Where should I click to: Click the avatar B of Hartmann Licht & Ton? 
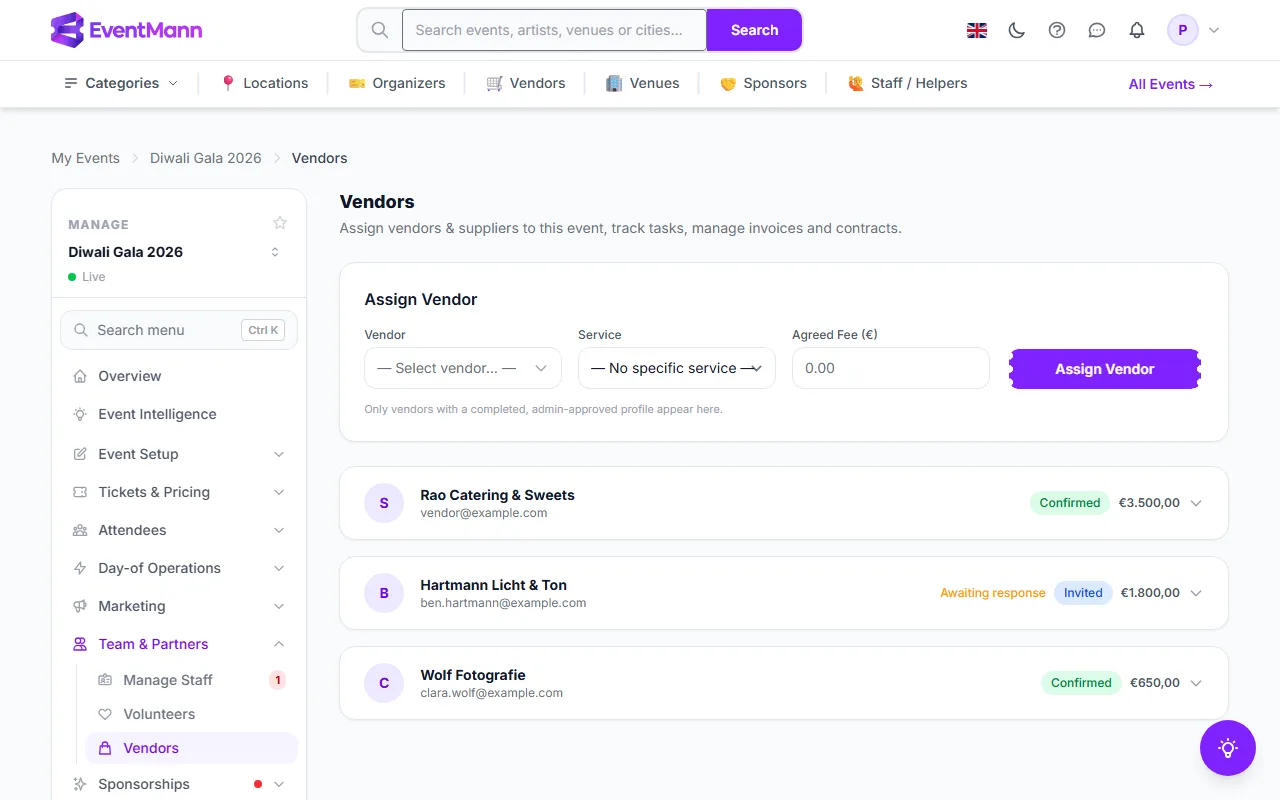384,593
